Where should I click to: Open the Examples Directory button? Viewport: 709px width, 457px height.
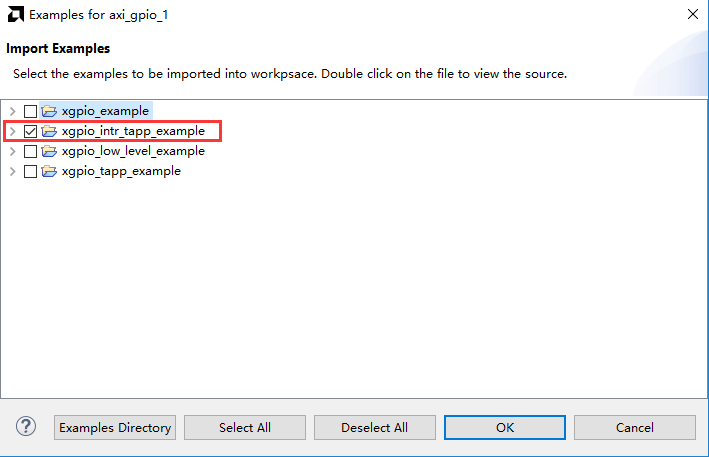115,428
